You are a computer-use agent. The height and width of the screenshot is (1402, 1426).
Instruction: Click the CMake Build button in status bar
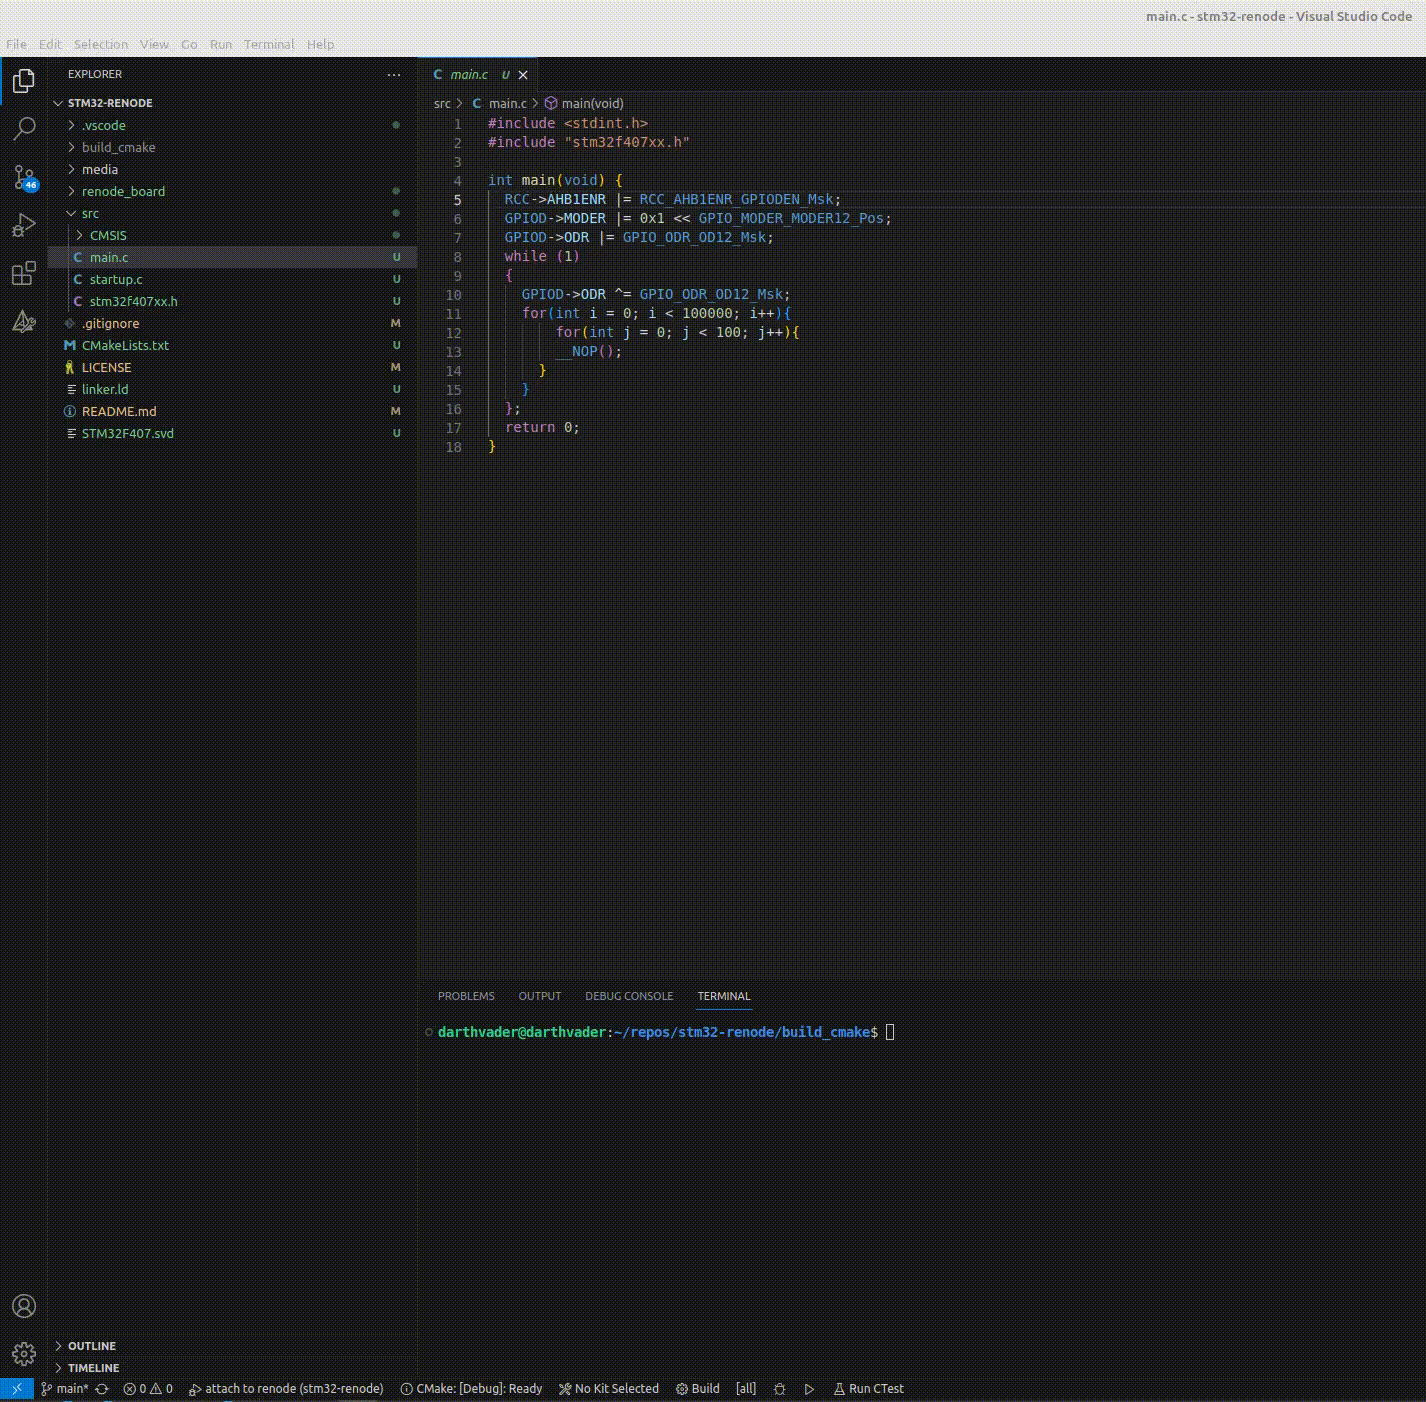pyautogui.click(x=698, y=1389)
